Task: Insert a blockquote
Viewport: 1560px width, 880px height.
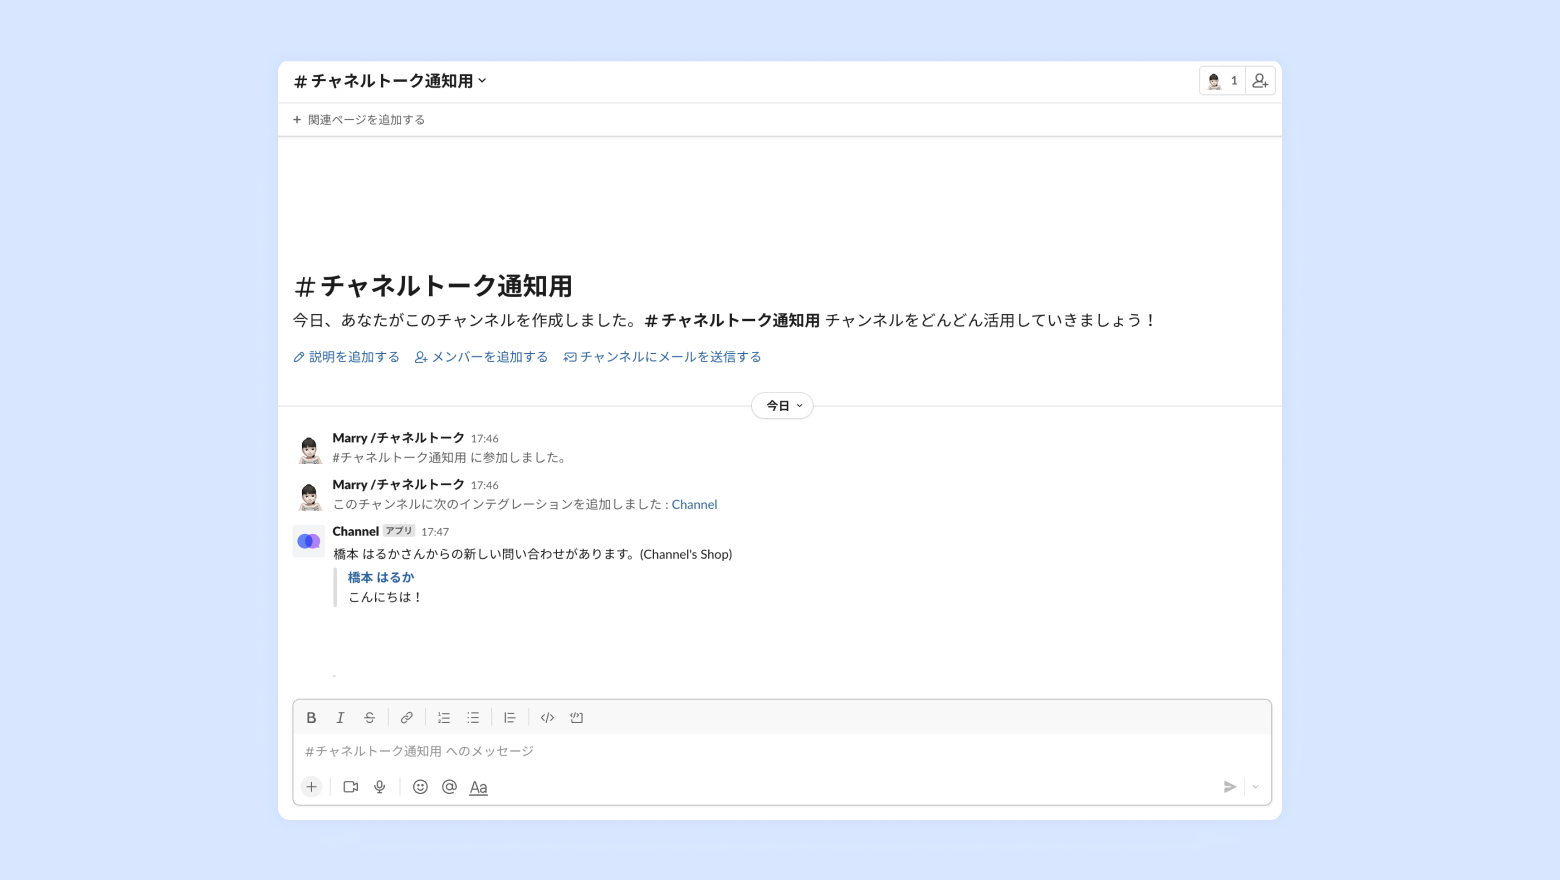Action: point(510,718)
